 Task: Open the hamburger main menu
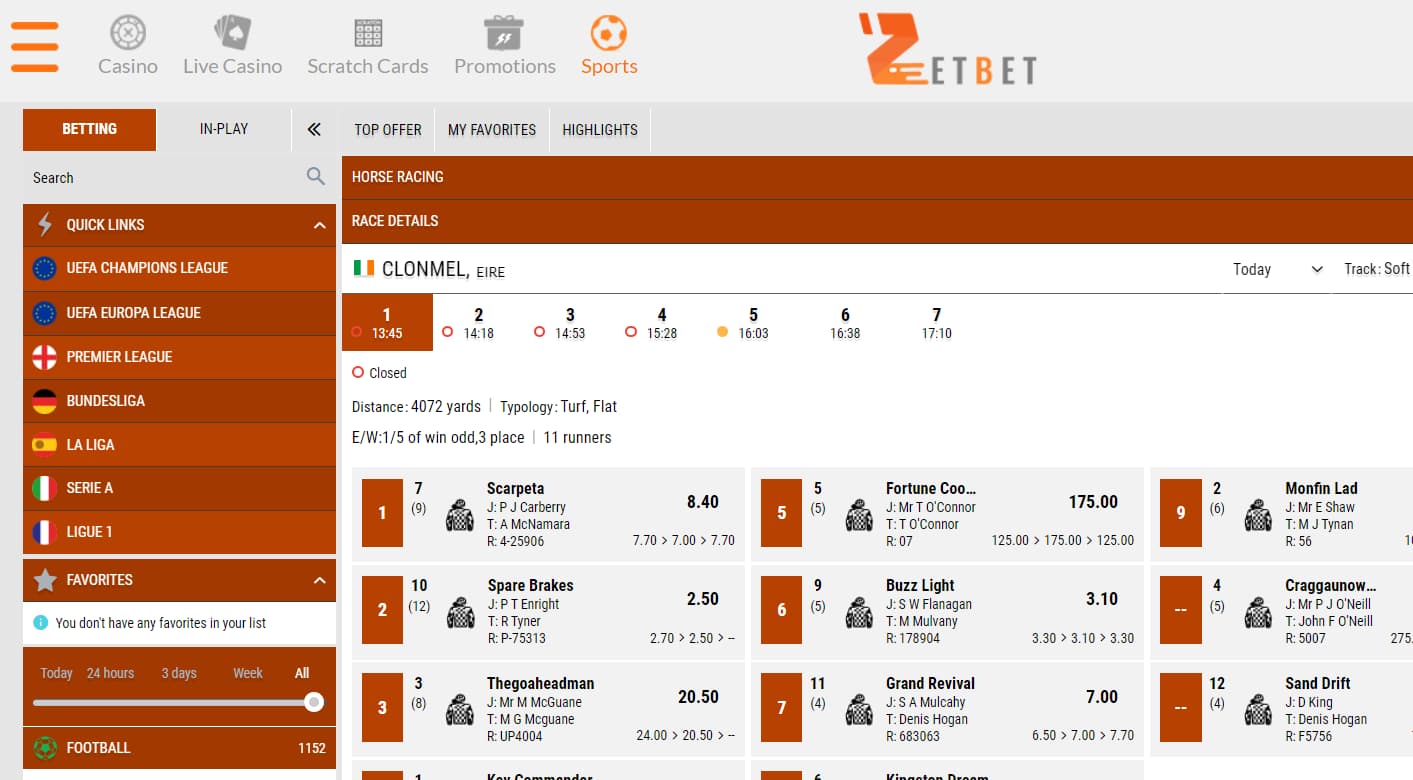(x=35, y=46)
